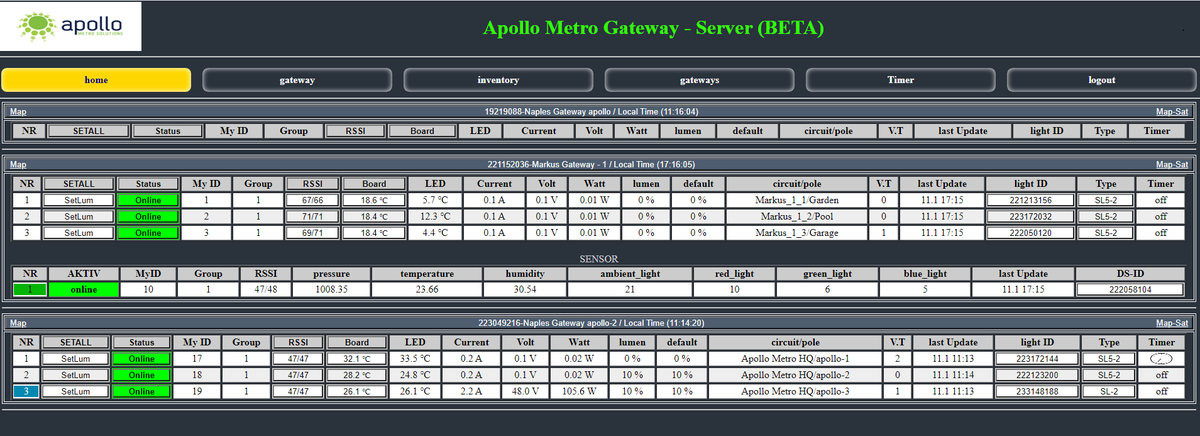Click SetLum for Markus_1_2/Pool
Image resolution: width=1200 pixels, height=436 pixels.
pyautogui.click(x=79, y=216)
